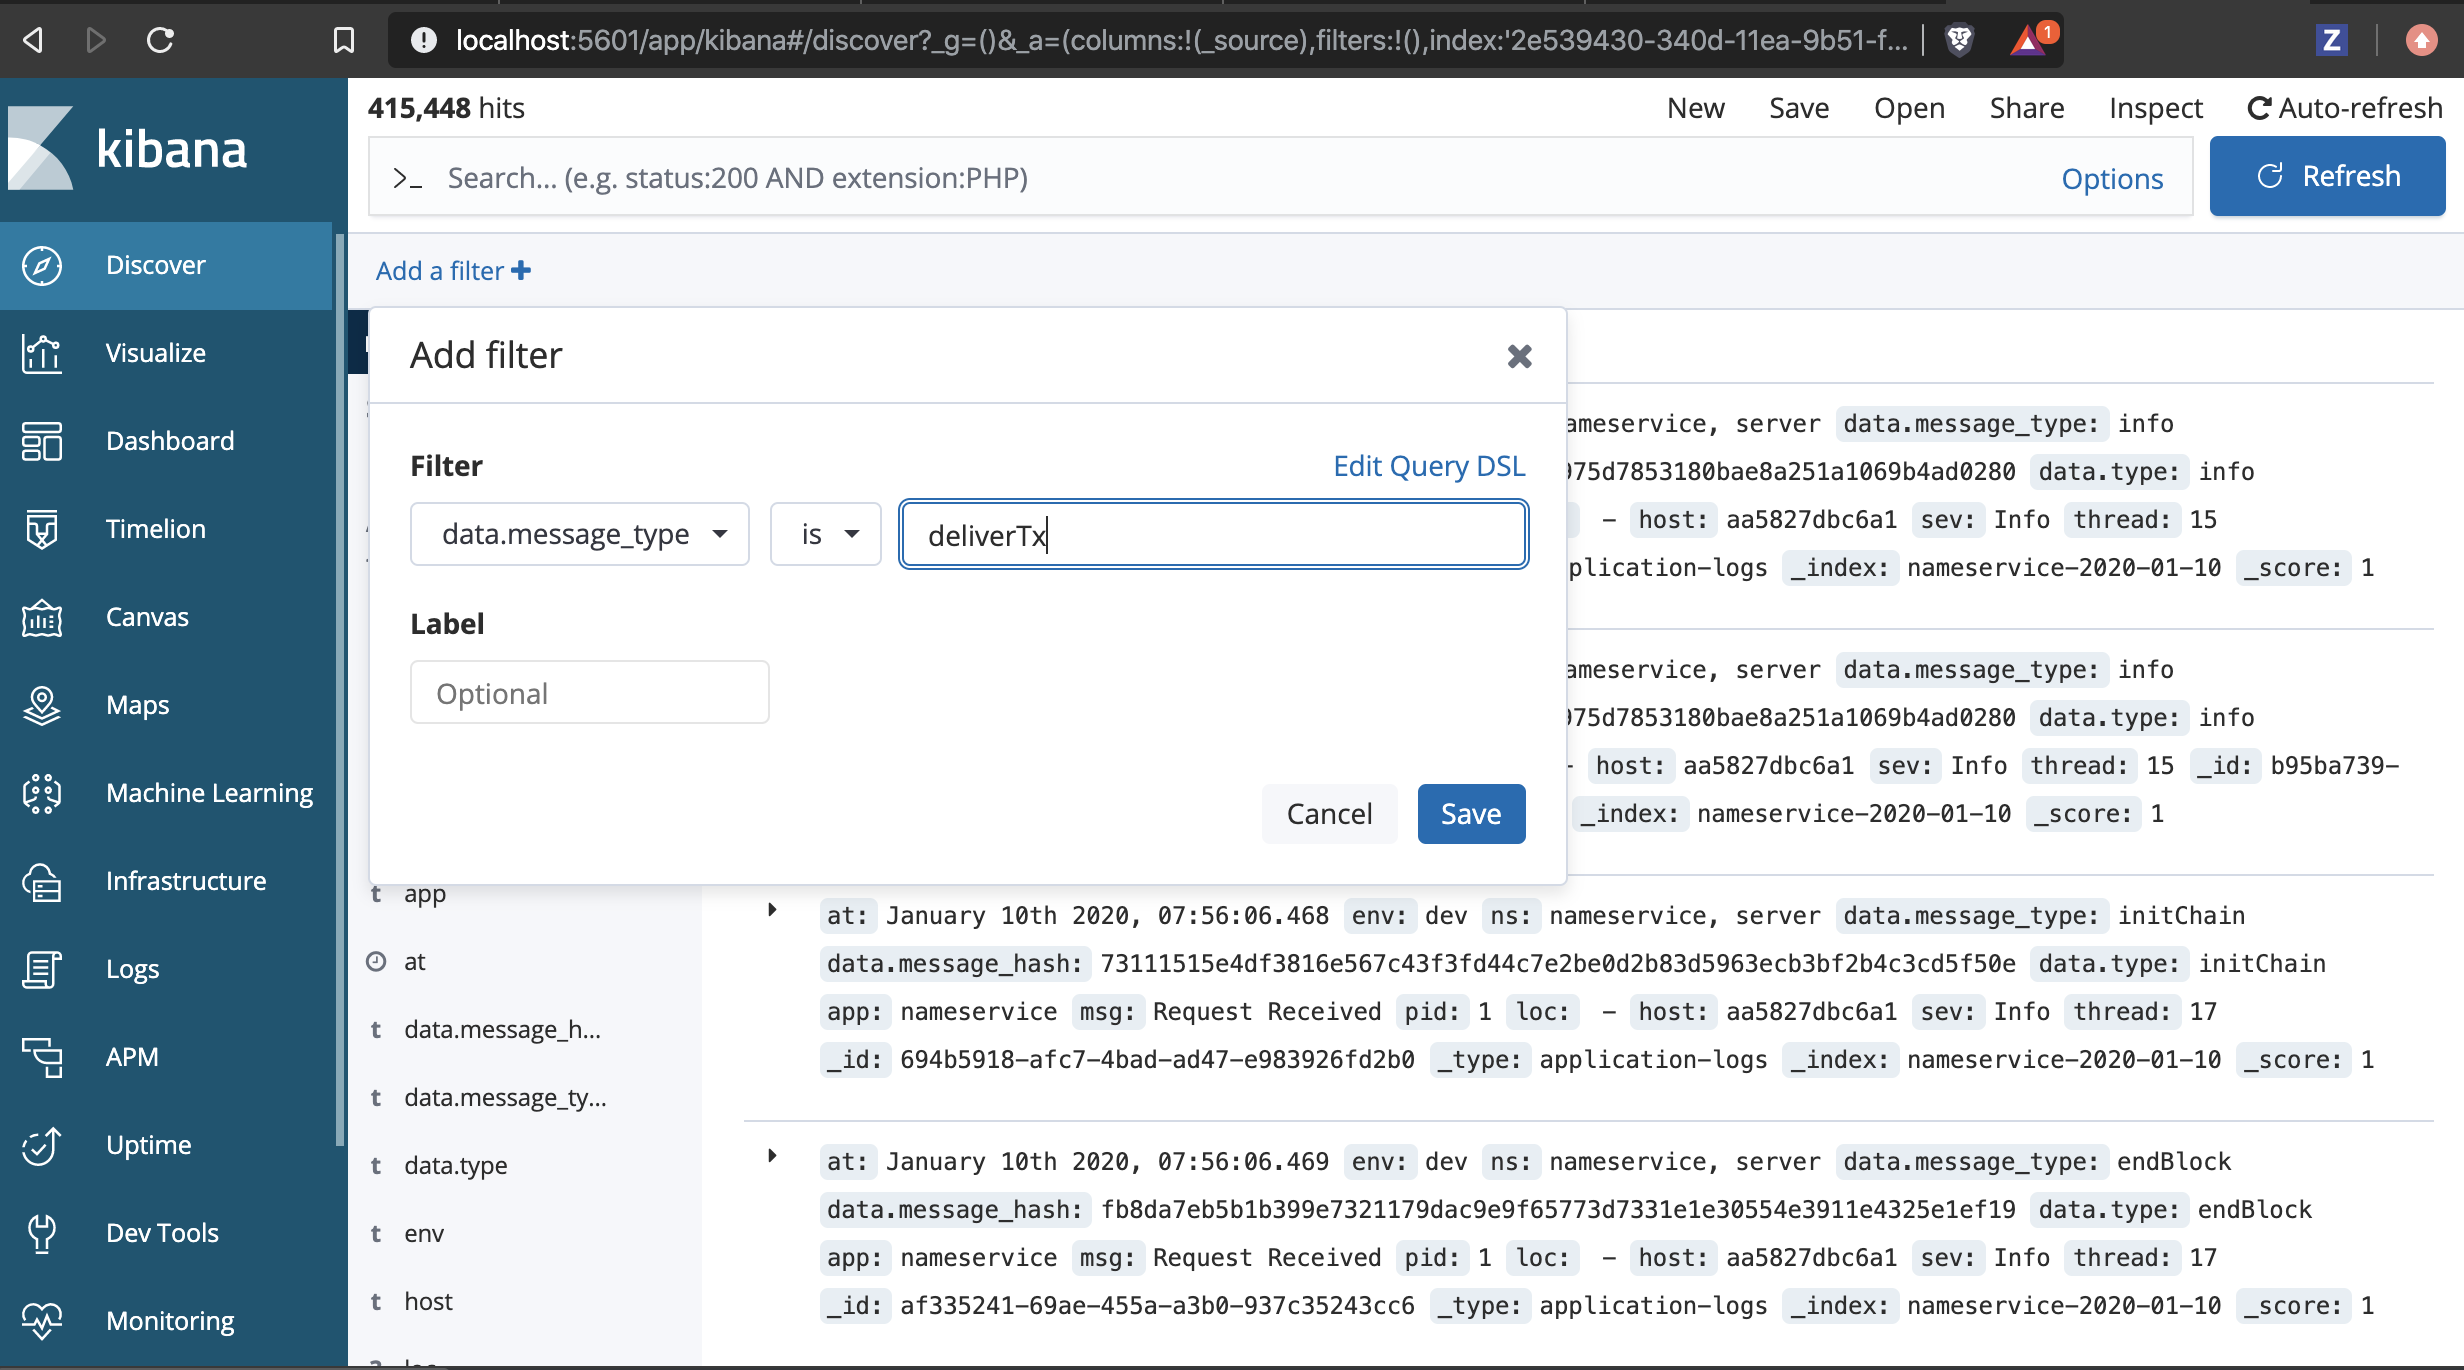Open the Machine Learning icon
The image size is (2464, 1370).
pos(41,793)
